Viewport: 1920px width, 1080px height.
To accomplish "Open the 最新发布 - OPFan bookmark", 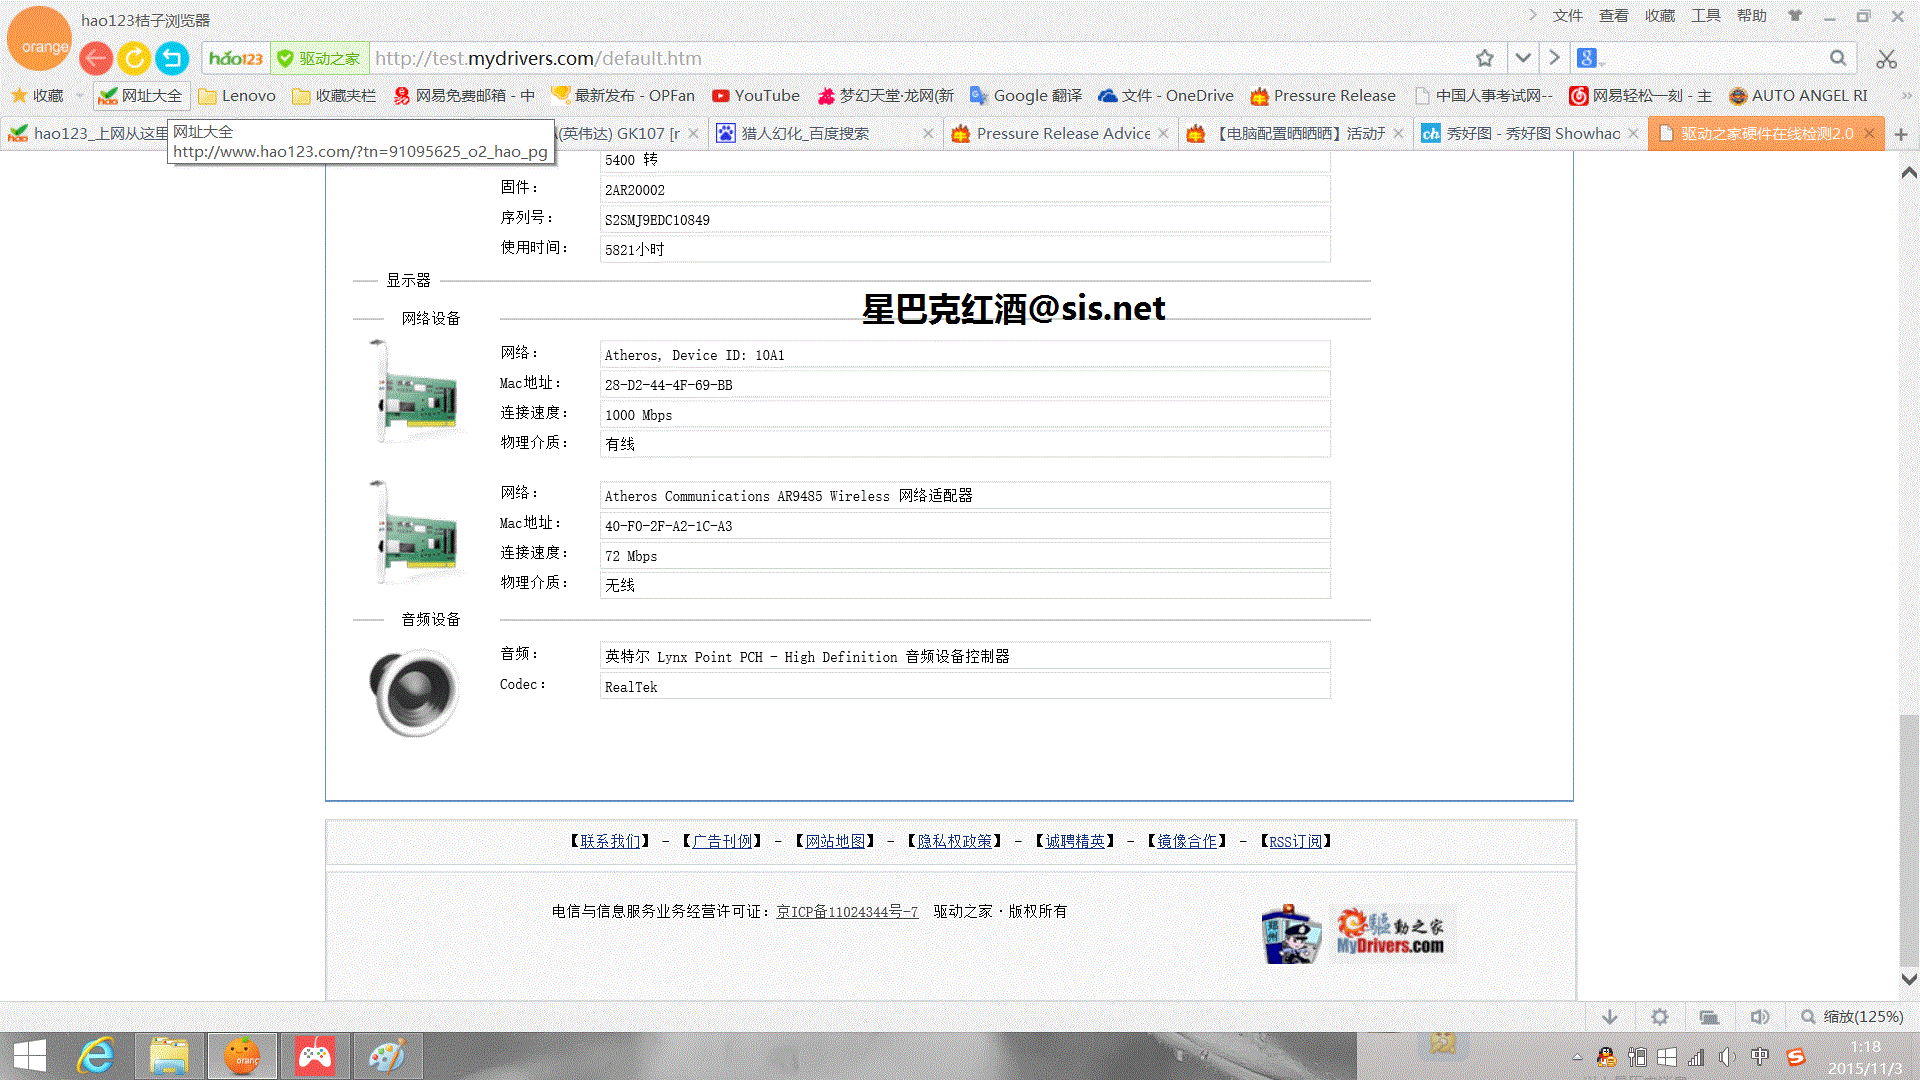I will (623, 96).
